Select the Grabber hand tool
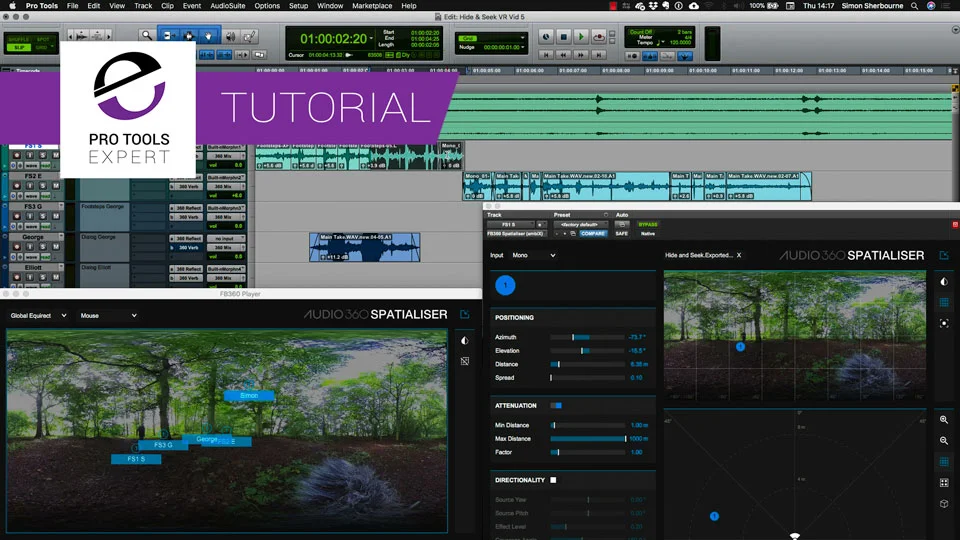The height and width of the screenshot is (540, 960). (x=208, y=36)
